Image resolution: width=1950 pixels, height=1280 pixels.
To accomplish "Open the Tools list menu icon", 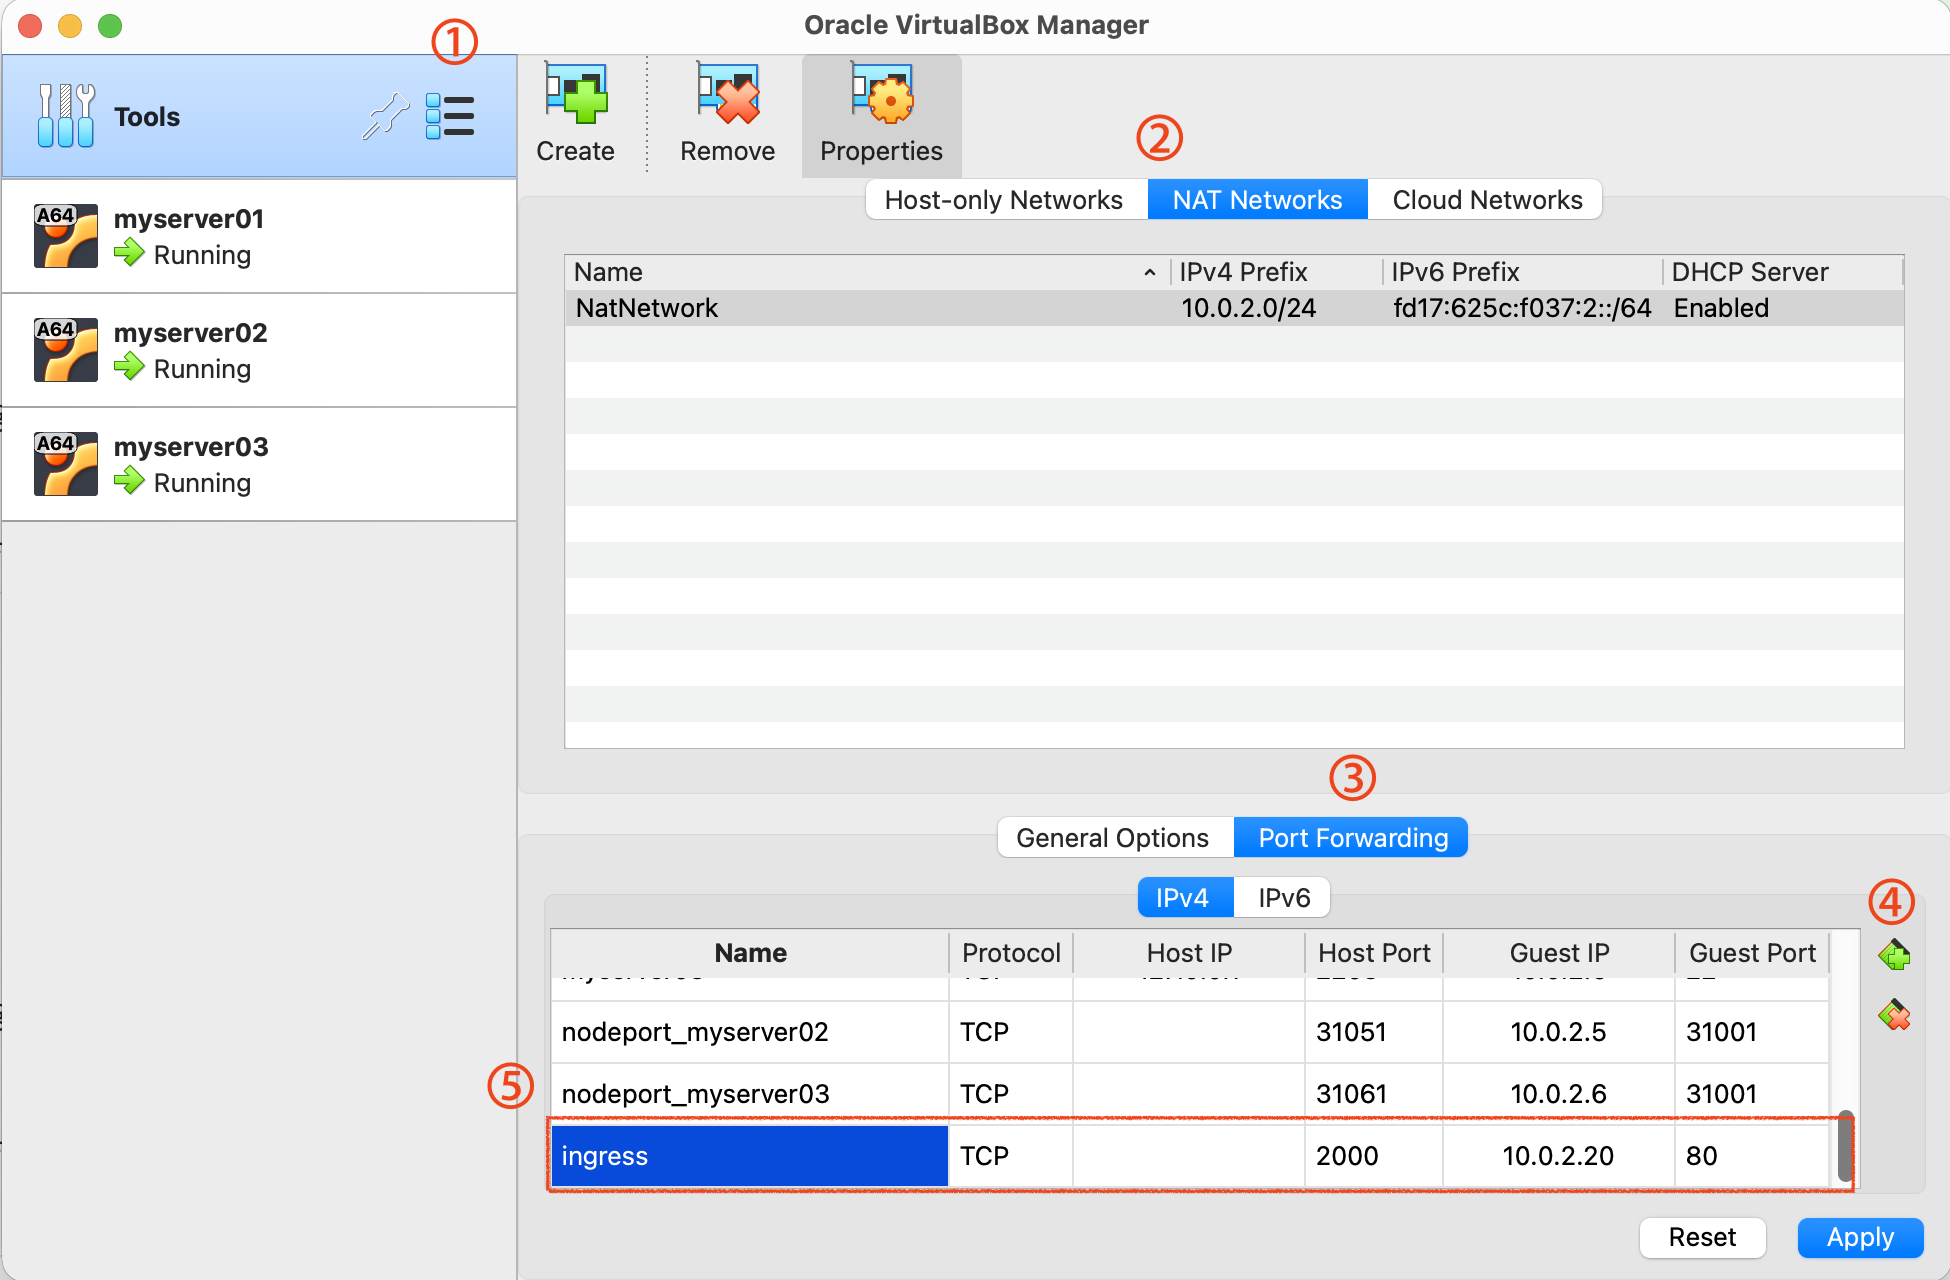I will tap(450, 117).
